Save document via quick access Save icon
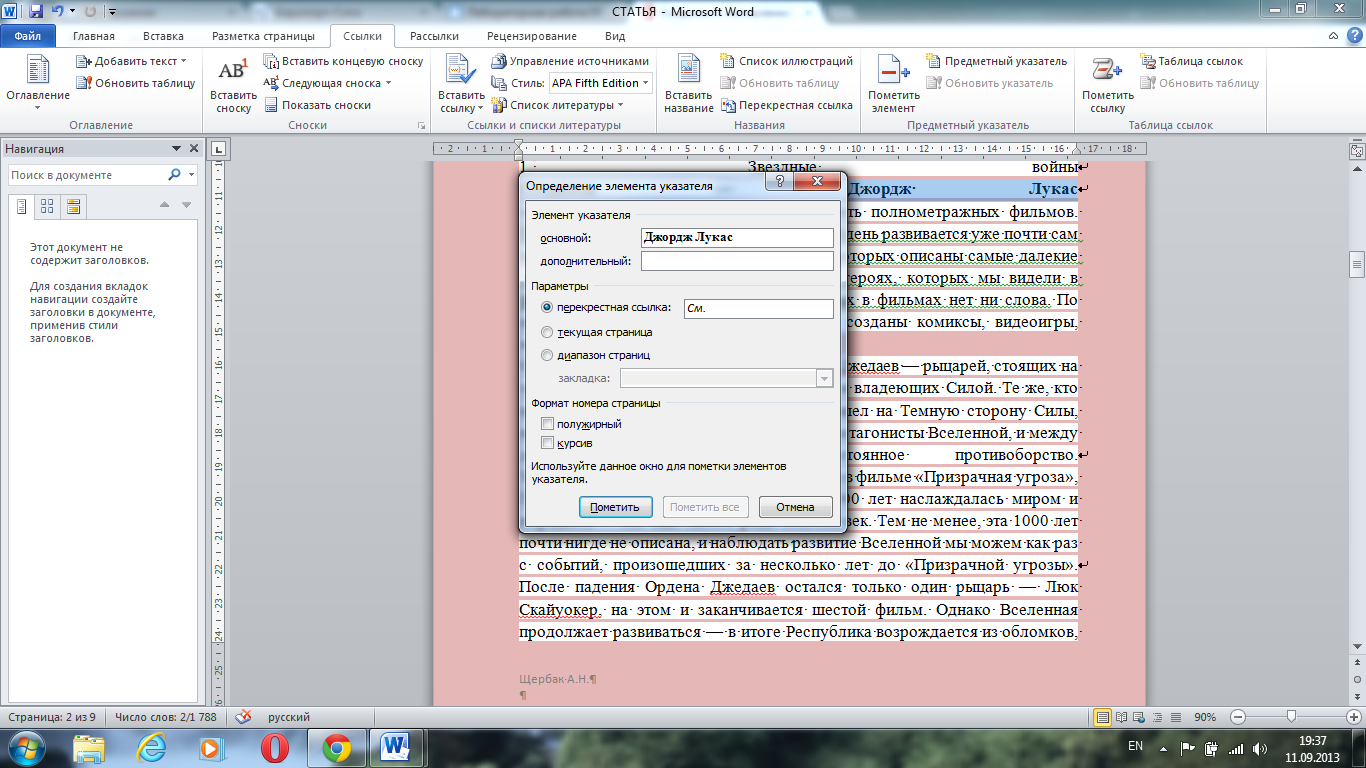Screen dimensions: 1366x768 36,12
